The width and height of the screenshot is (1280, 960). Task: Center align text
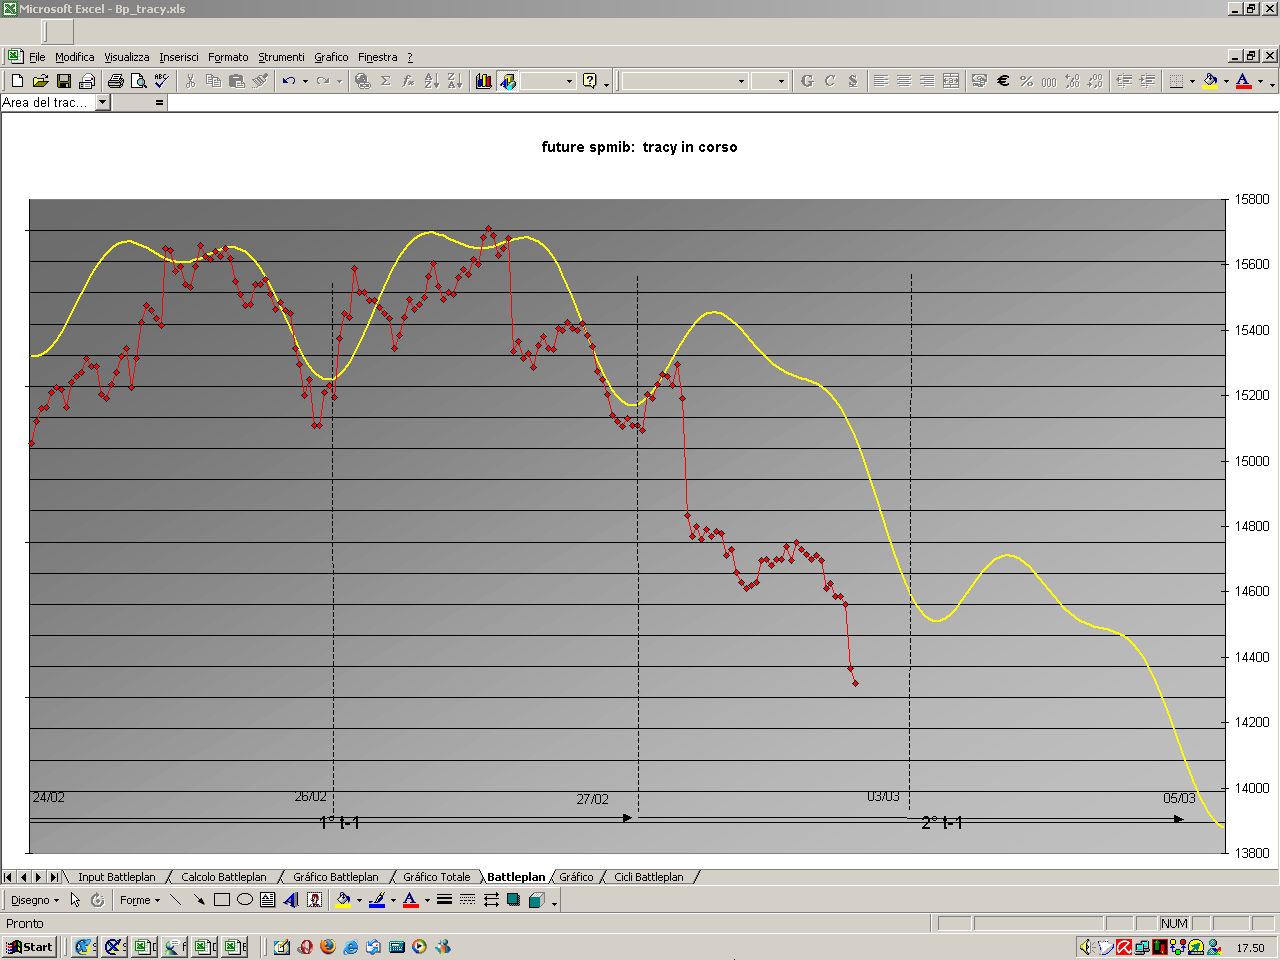pyautogui.click(x=904, y=81)
